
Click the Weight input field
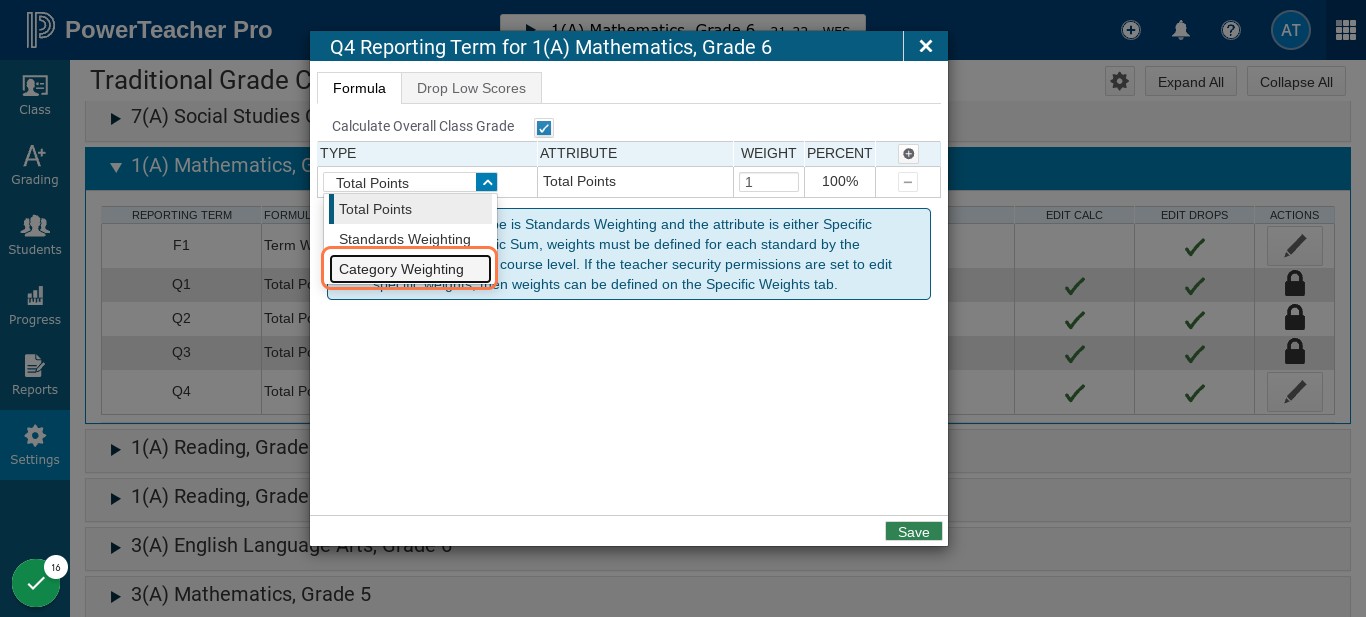(769, 182)
